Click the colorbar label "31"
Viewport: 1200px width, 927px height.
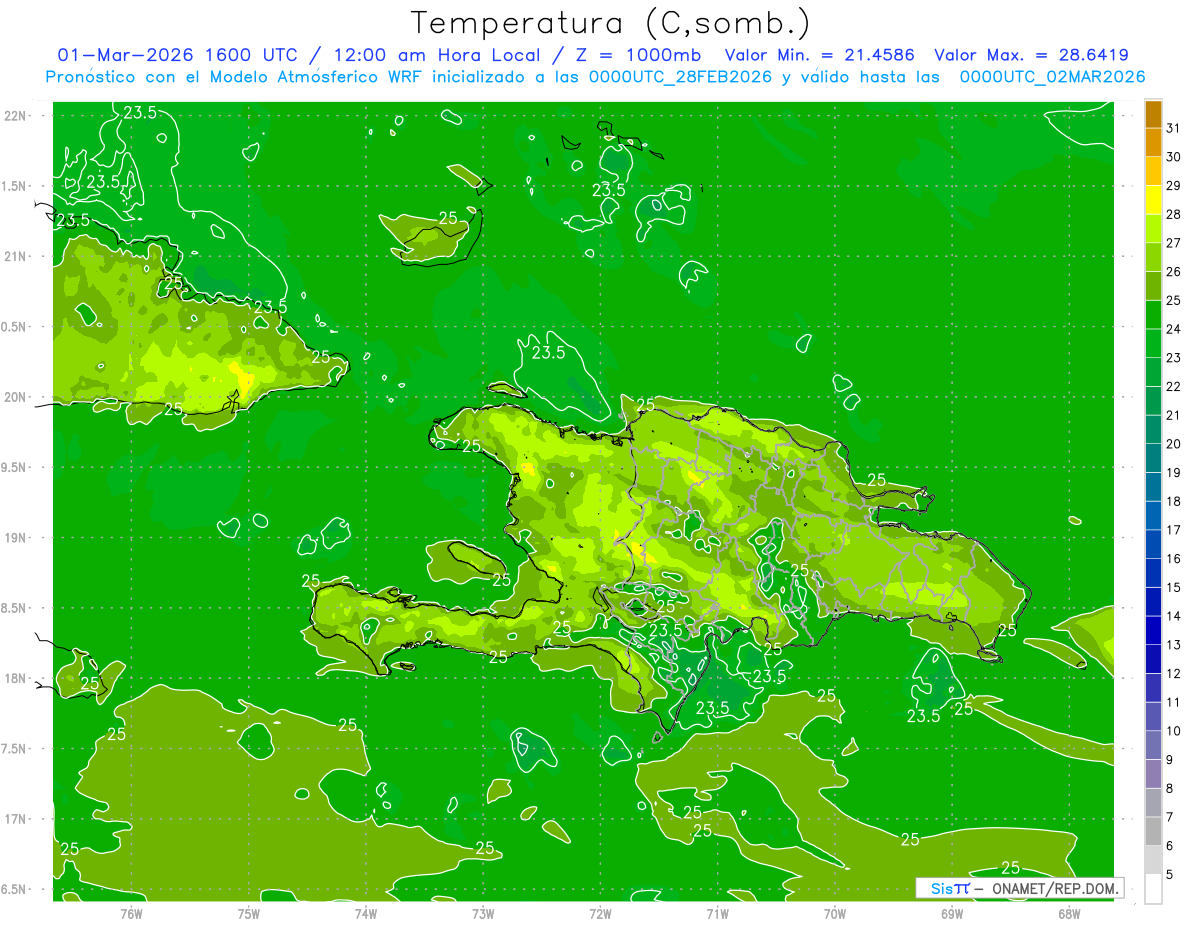1174,128
